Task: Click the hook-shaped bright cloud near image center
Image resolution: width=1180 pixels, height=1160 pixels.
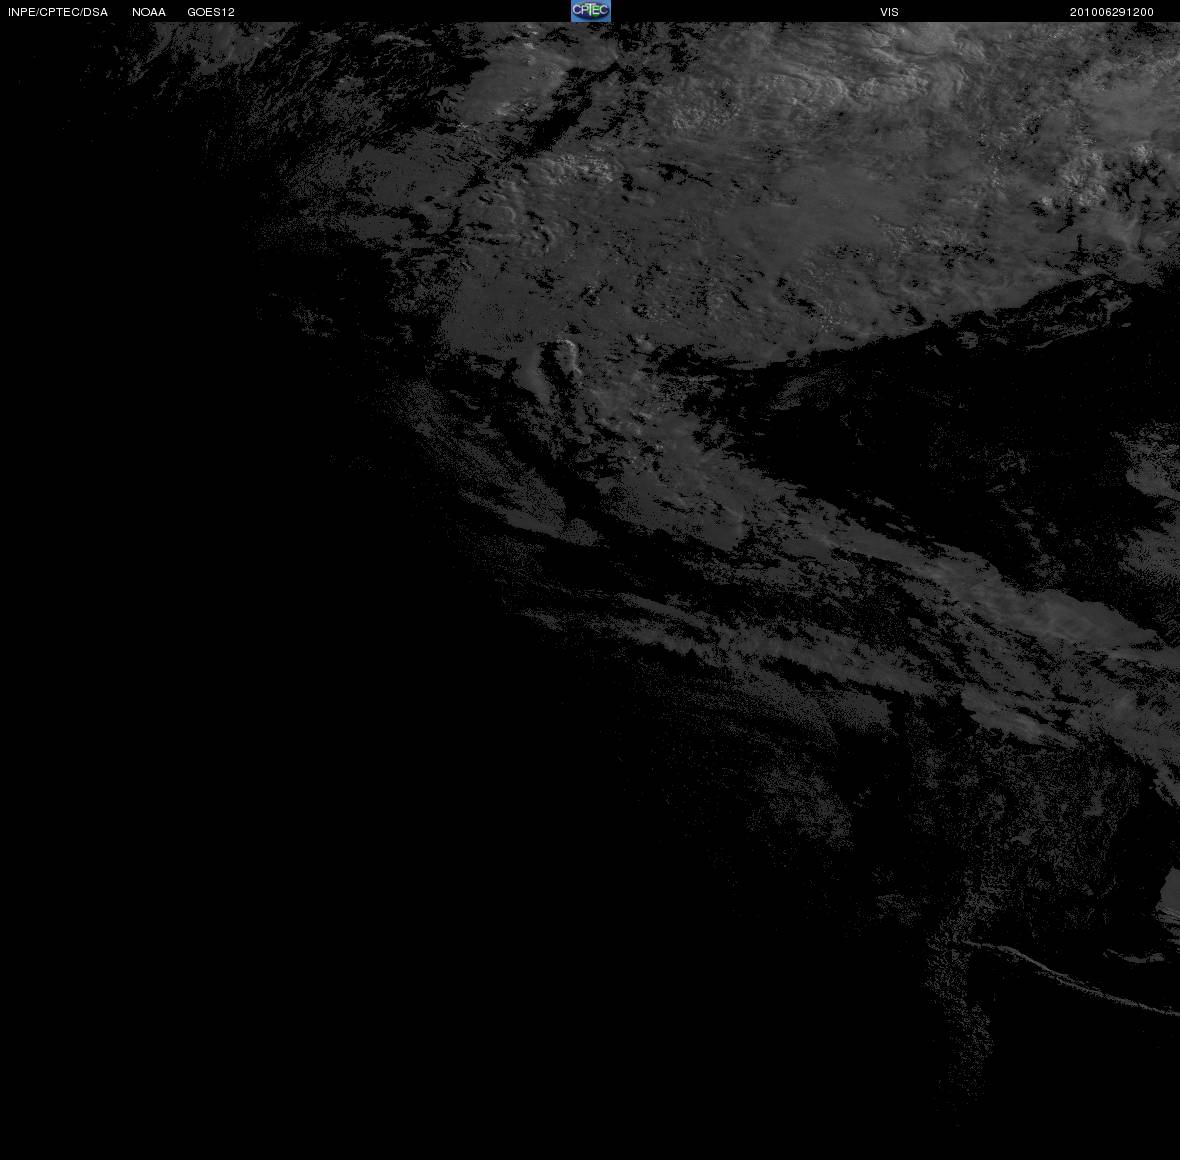Action: pyautogui.click(x=558, y=363)
